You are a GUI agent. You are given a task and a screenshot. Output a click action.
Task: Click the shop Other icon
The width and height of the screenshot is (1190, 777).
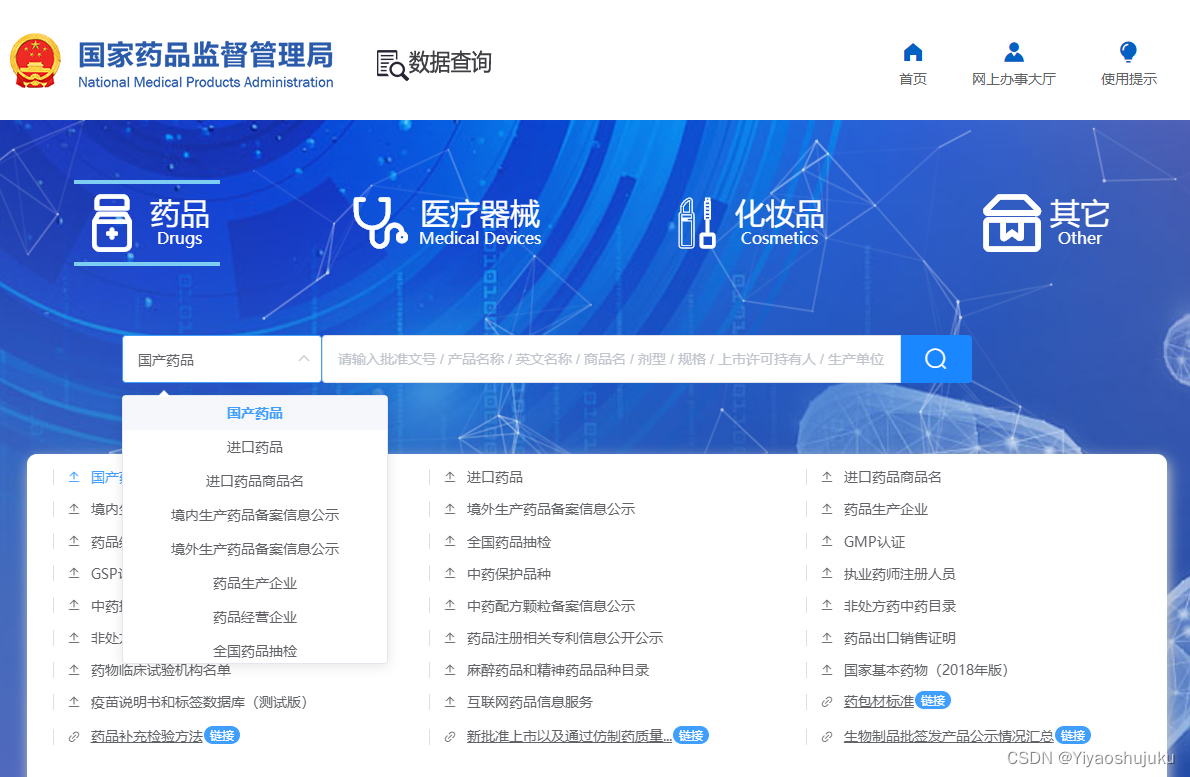coord(1012,223)
